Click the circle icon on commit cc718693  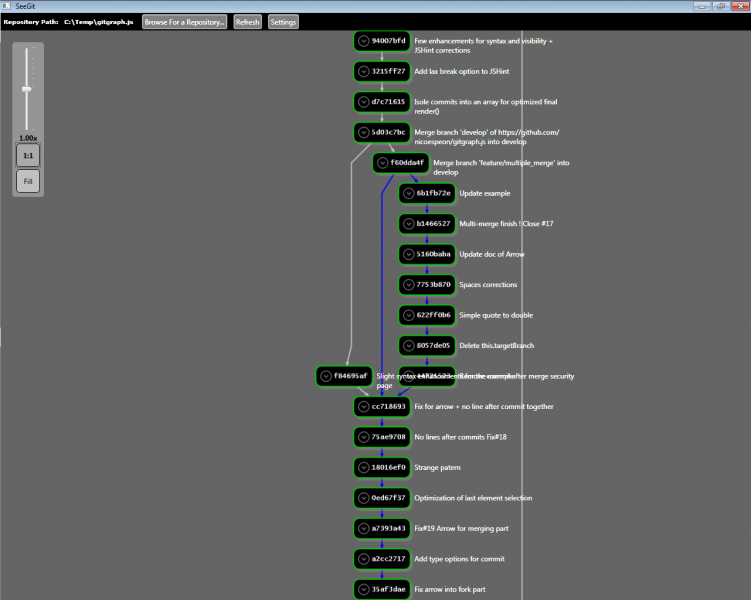coord(364,407)
